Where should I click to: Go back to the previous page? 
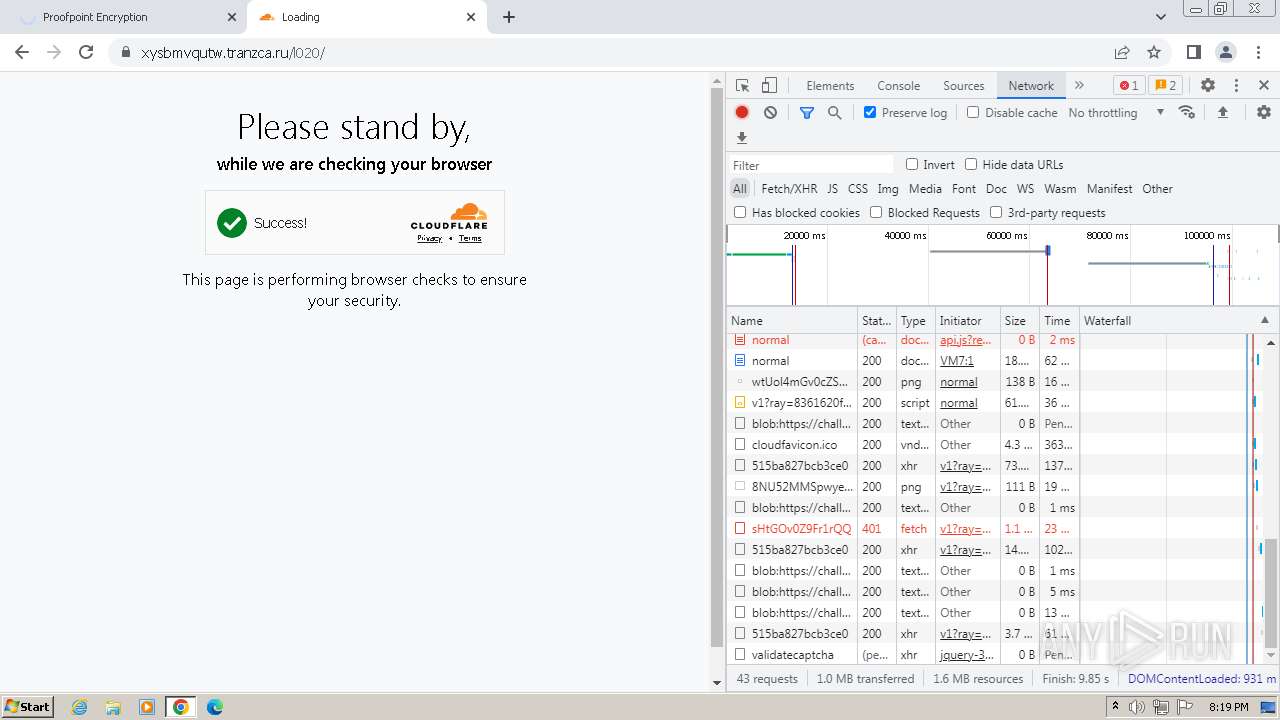click(x=22, y=53)
